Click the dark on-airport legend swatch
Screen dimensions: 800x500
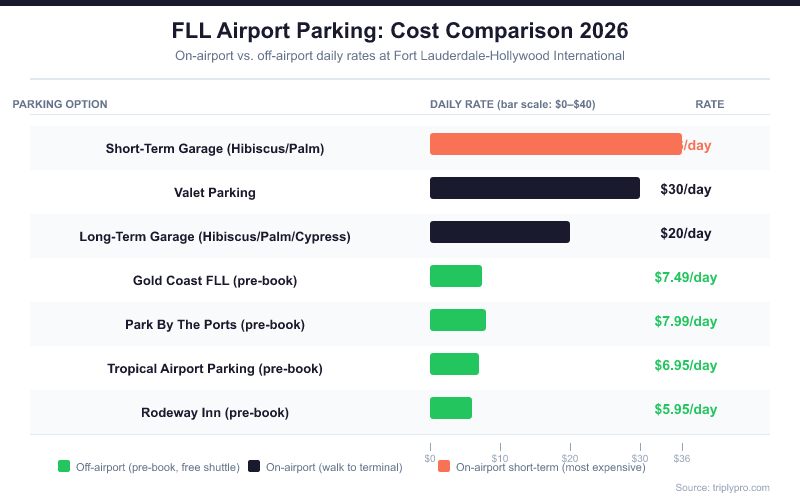tap(254, 466)
